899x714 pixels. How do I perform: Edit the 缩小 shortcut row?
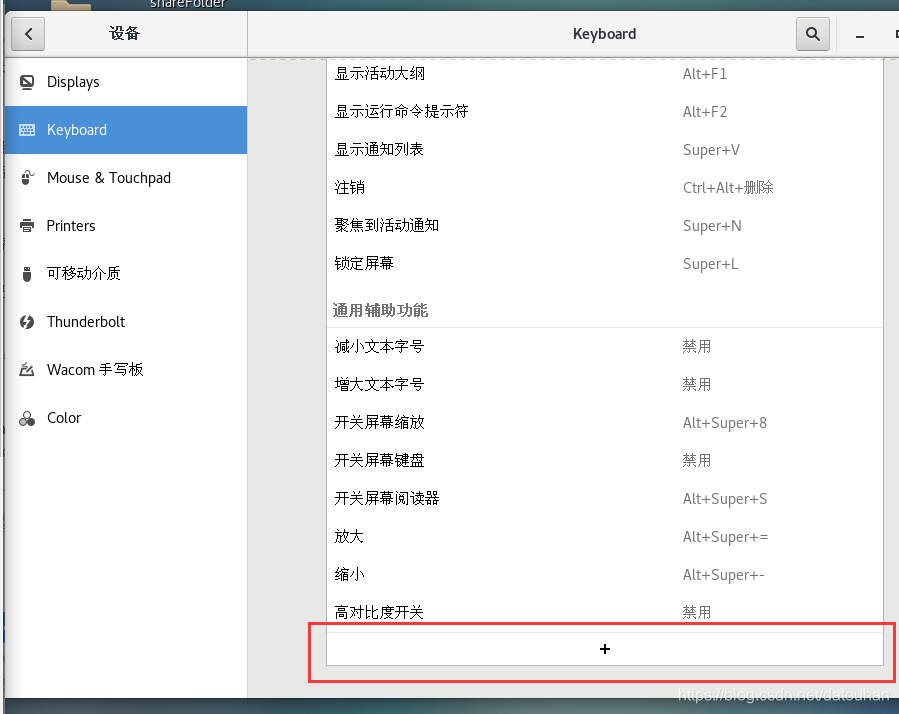click(x=605, y=574)
